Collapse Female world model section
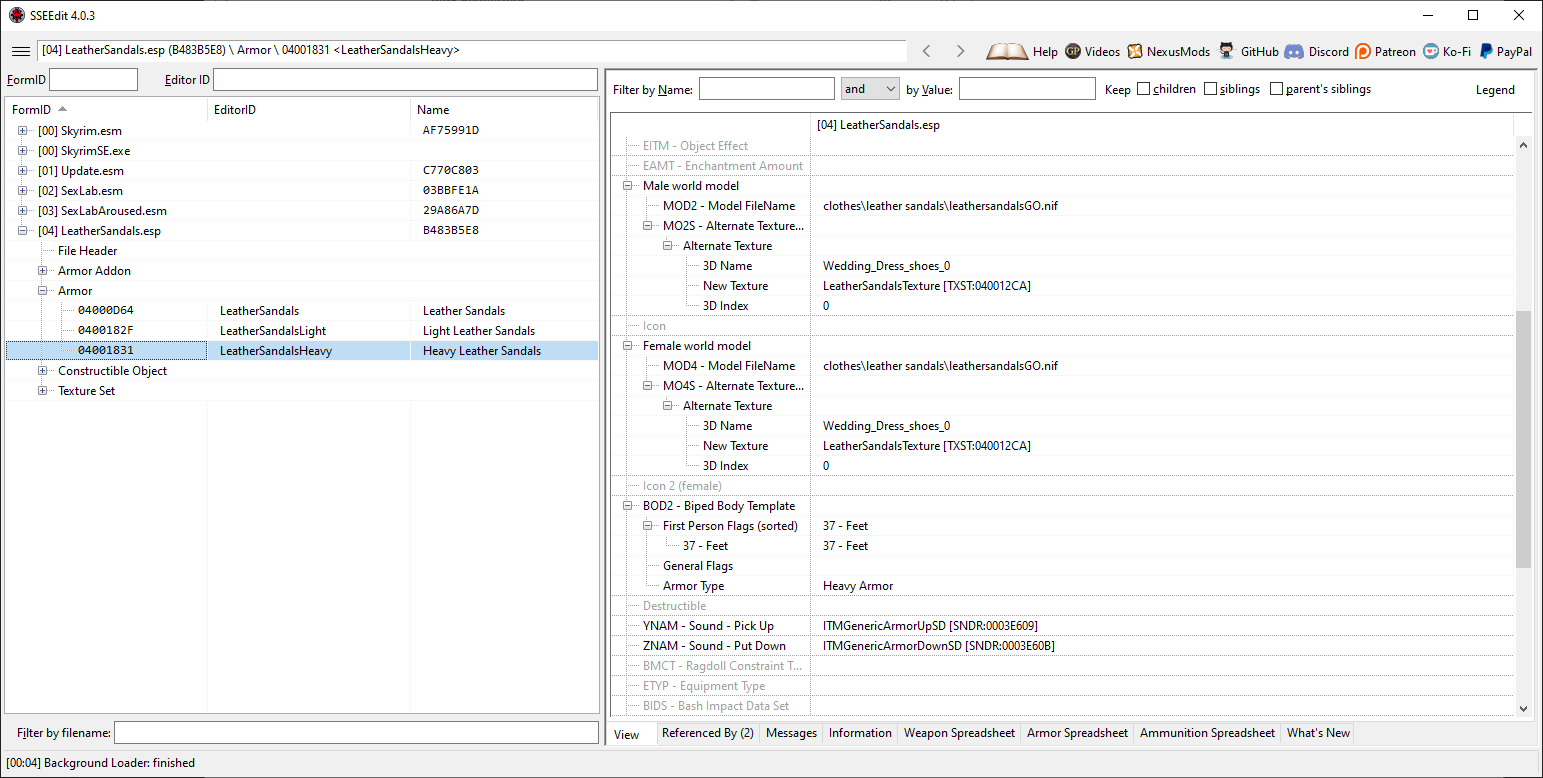Viewport: 1543px width, 778px height. tap(628, 346)
